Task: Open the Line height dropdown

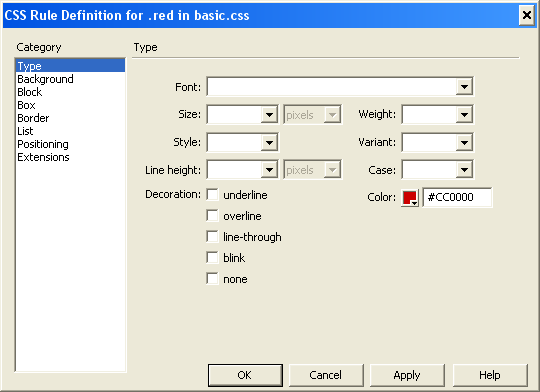Action: [269, 170]
